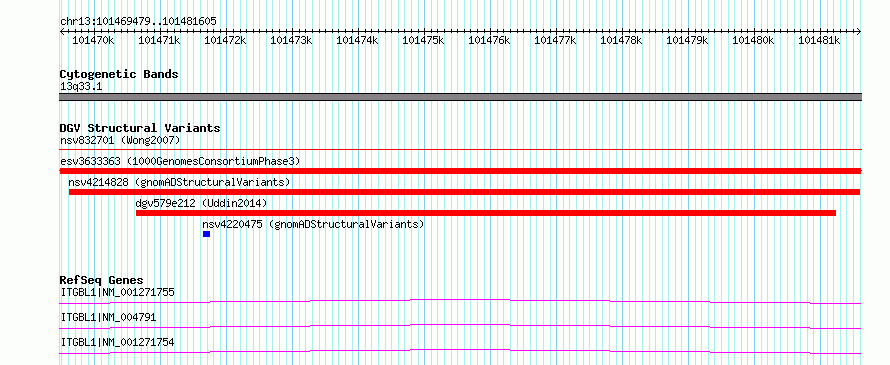Open the dgv579e212 (Uddin2014) variant label
890x365 pixels.
pos(201,203)
